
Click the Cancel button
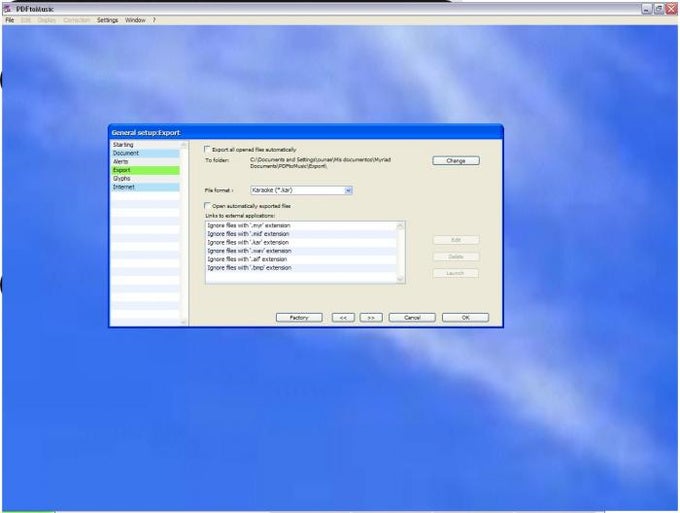412,317
